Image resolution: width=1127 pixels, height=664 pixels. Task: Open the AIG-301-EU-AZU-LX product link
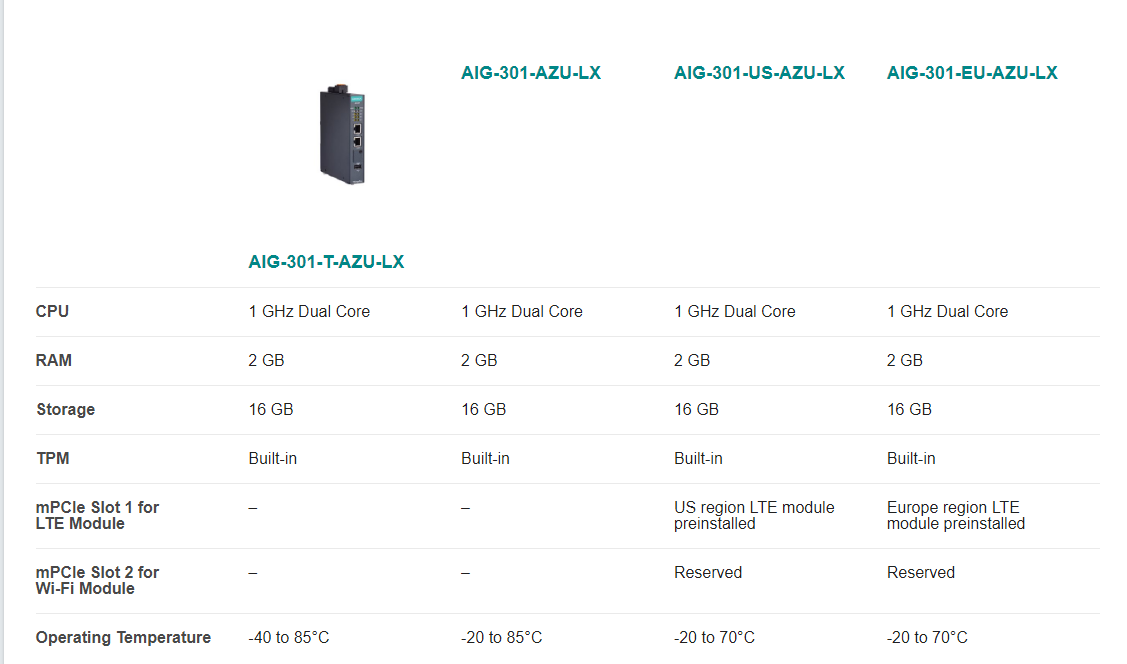tap(972, 73)
